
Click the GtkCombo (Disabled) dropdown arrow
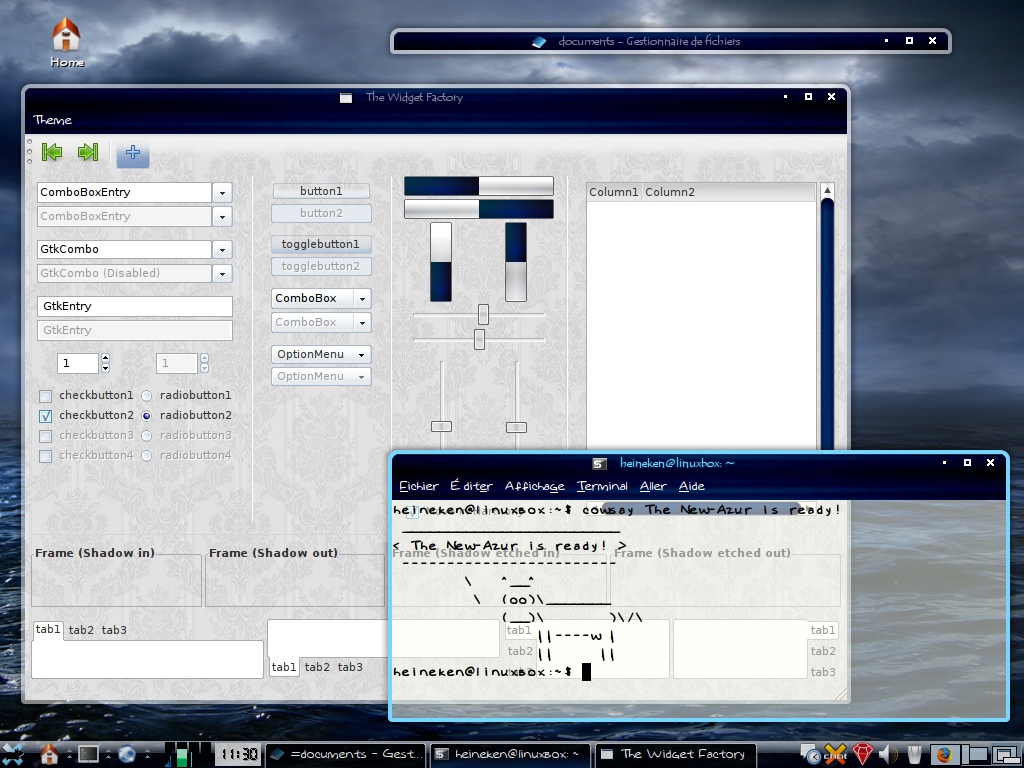[x=222, y=274]
